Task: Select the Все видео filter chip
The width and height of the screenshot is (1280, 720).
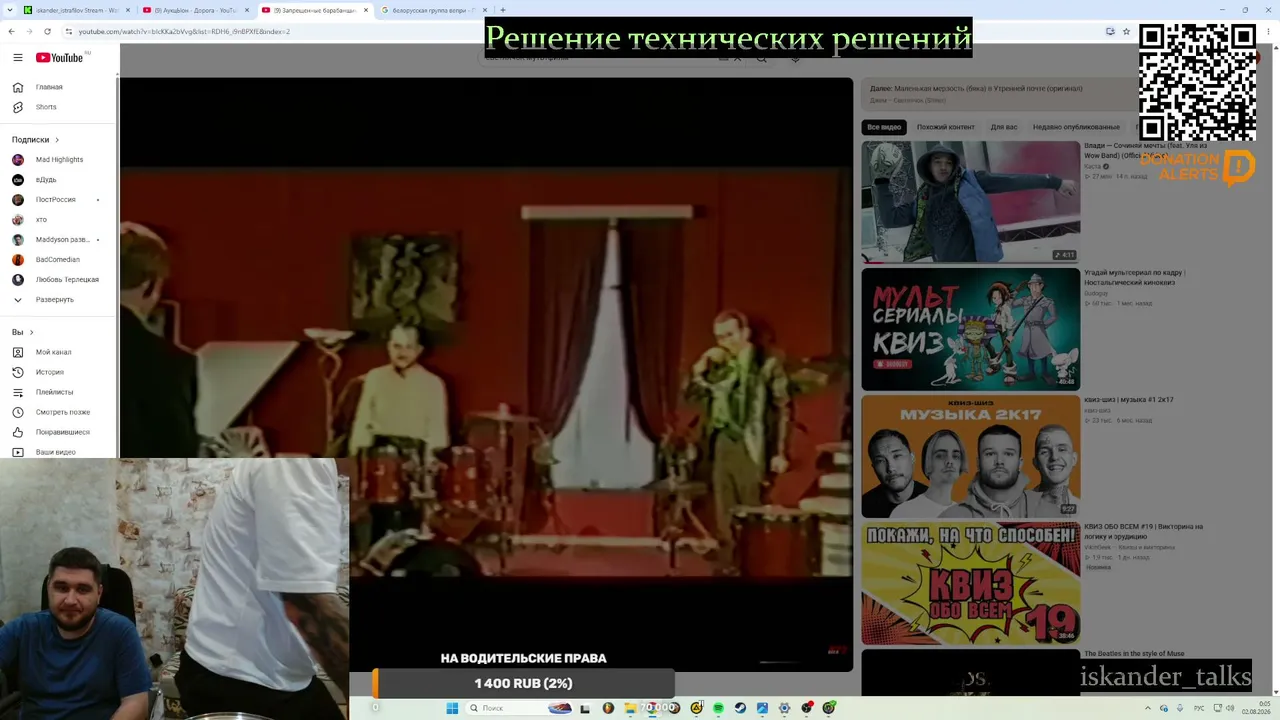Action: [x=884, y=127]
